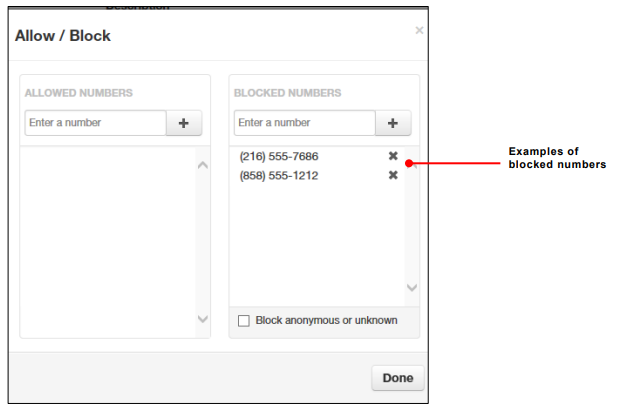The image size is (621, 407).
Task: Click the allowed numbers list scrollbar track
Action: 203,240
